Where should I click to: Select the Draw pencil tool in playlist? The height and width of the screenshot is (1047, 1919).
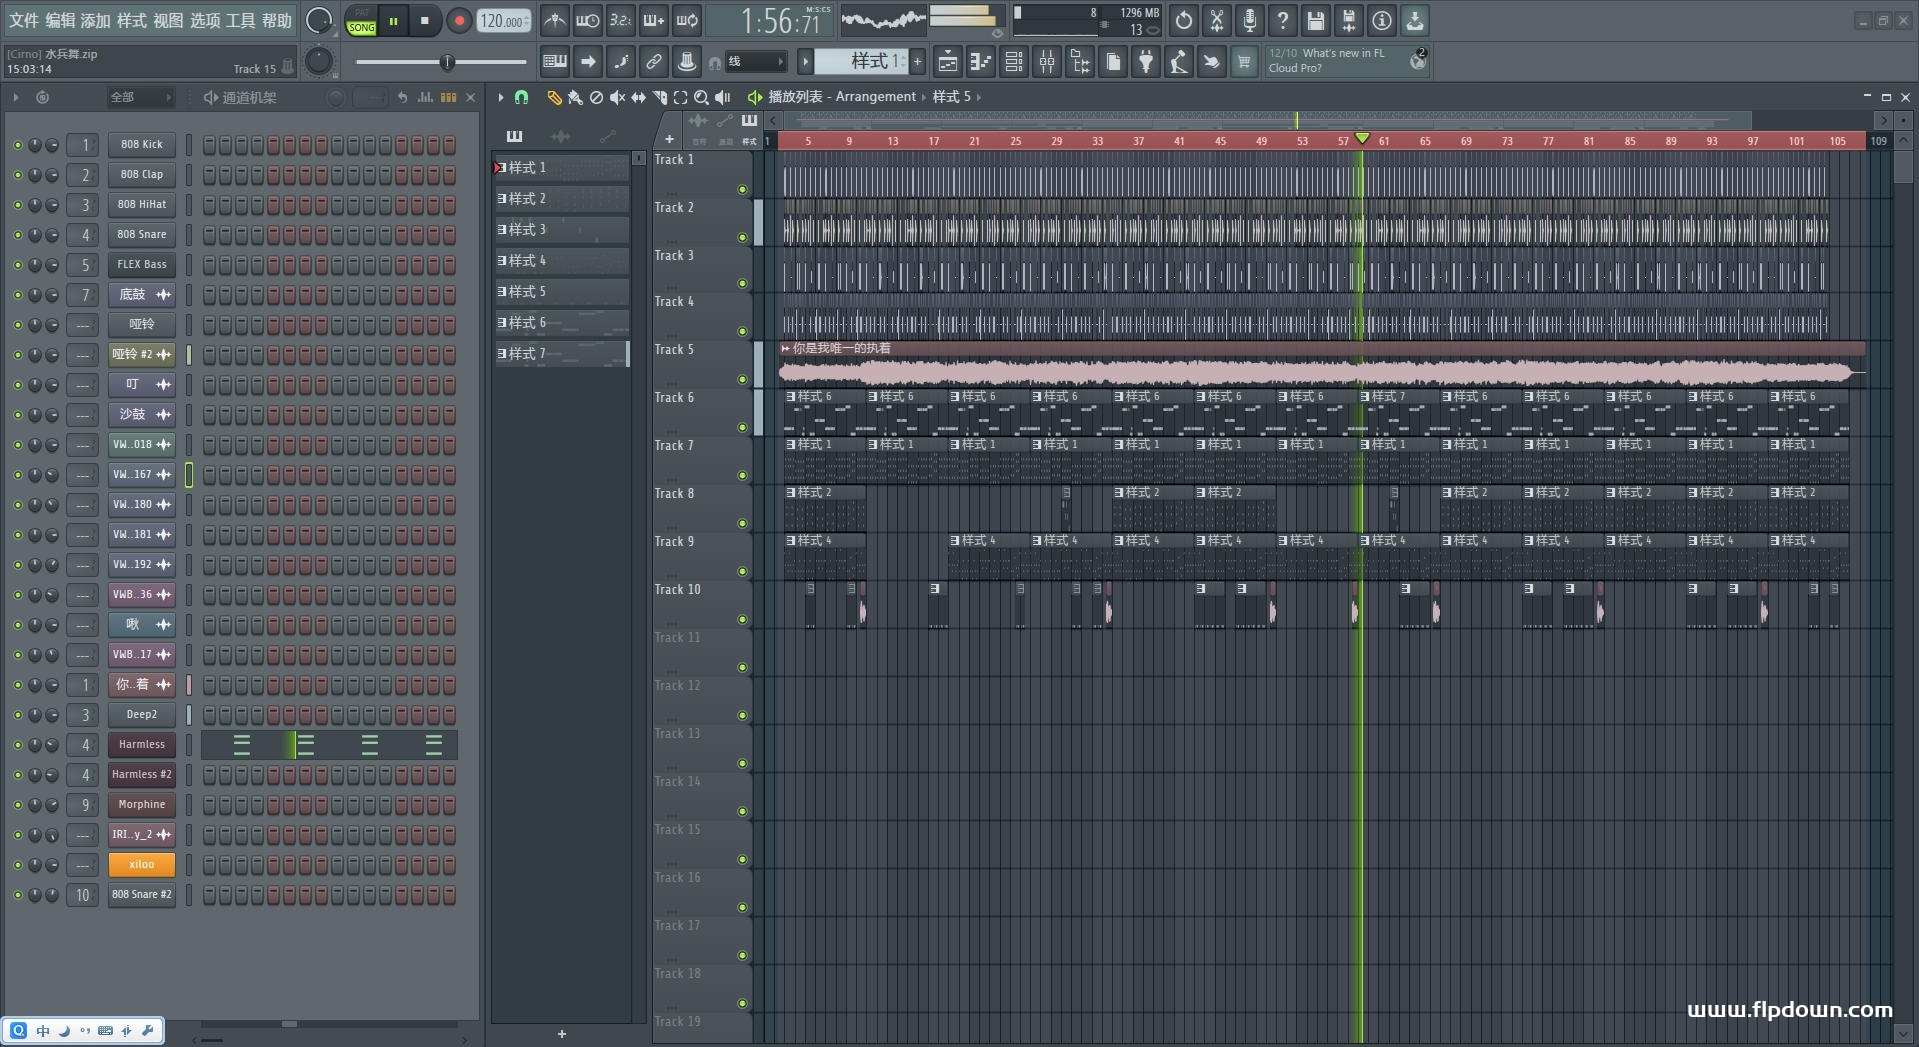(553, 97)
